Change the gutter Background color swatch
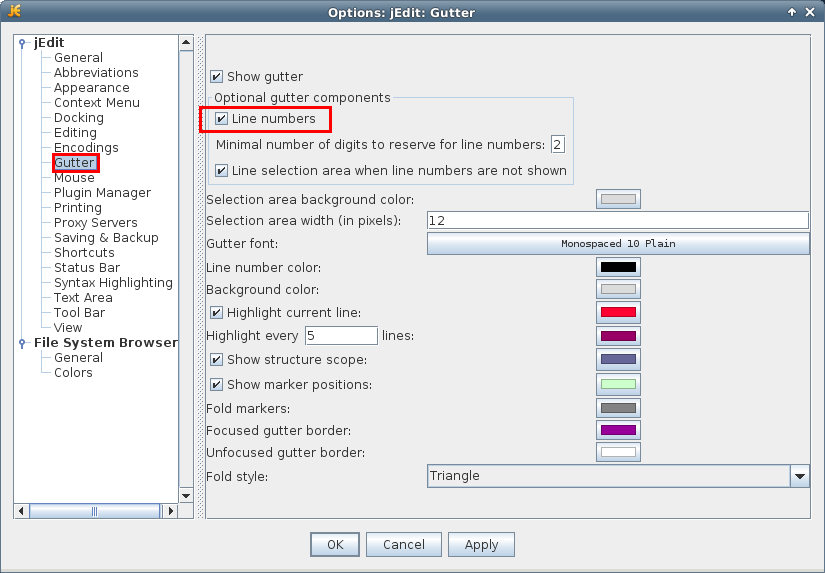 [618, 289]
